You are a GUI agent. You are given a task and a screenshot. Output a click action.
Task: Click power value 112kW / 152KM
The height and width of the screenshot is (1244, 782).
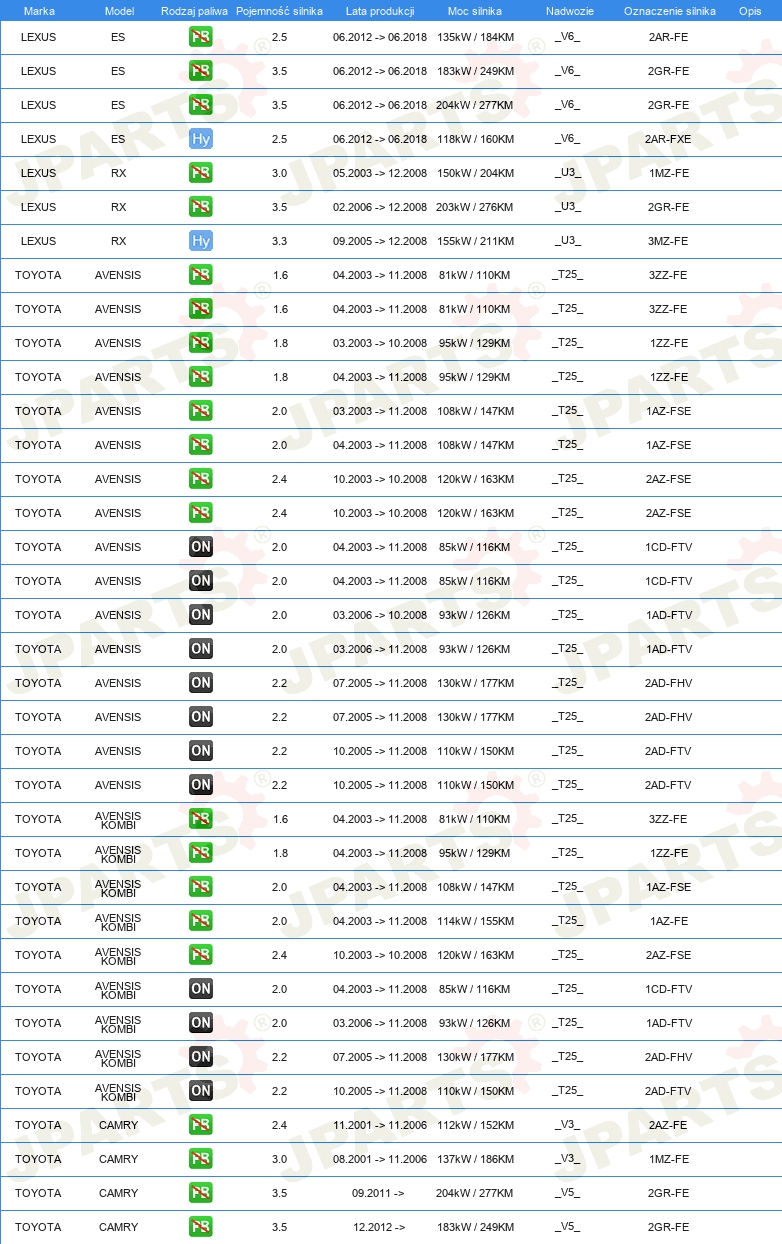475,1125
